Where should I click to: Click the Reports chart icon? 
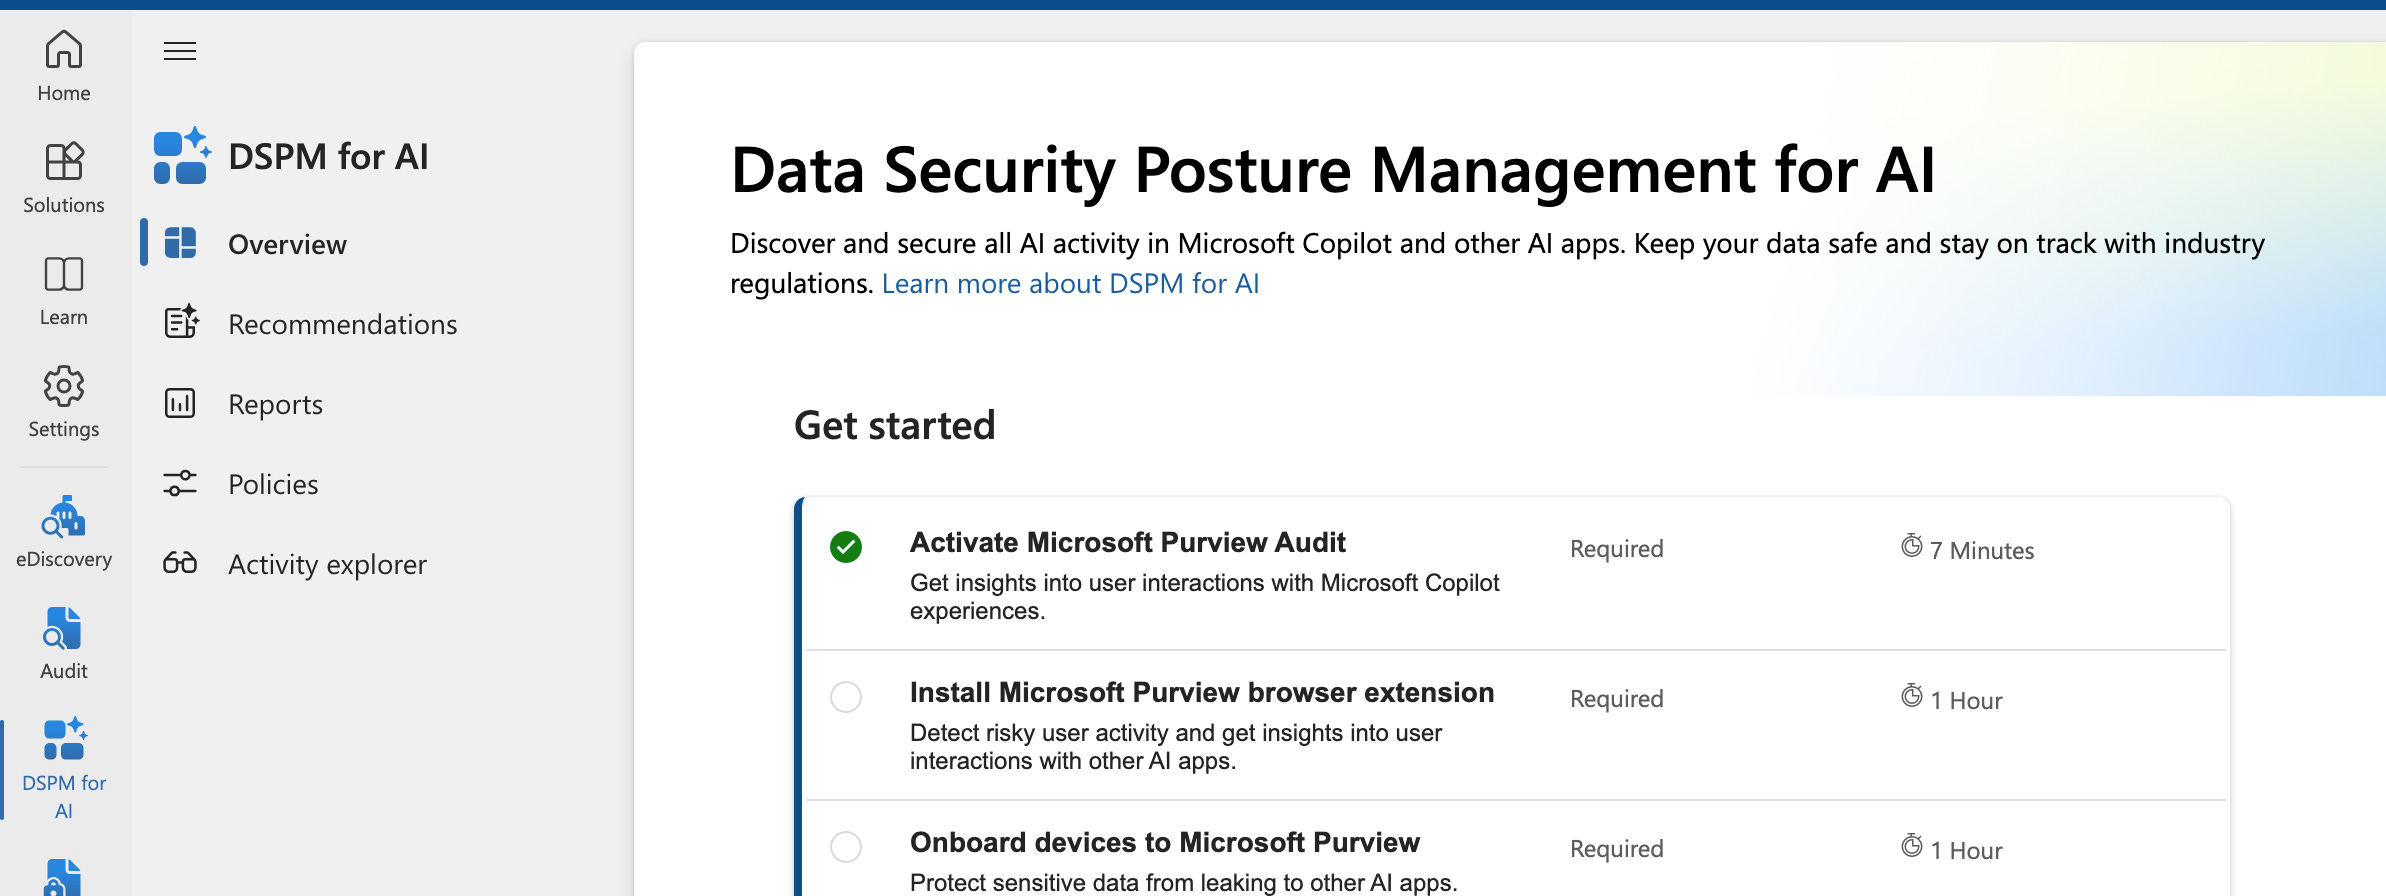(x=180, y=403)
